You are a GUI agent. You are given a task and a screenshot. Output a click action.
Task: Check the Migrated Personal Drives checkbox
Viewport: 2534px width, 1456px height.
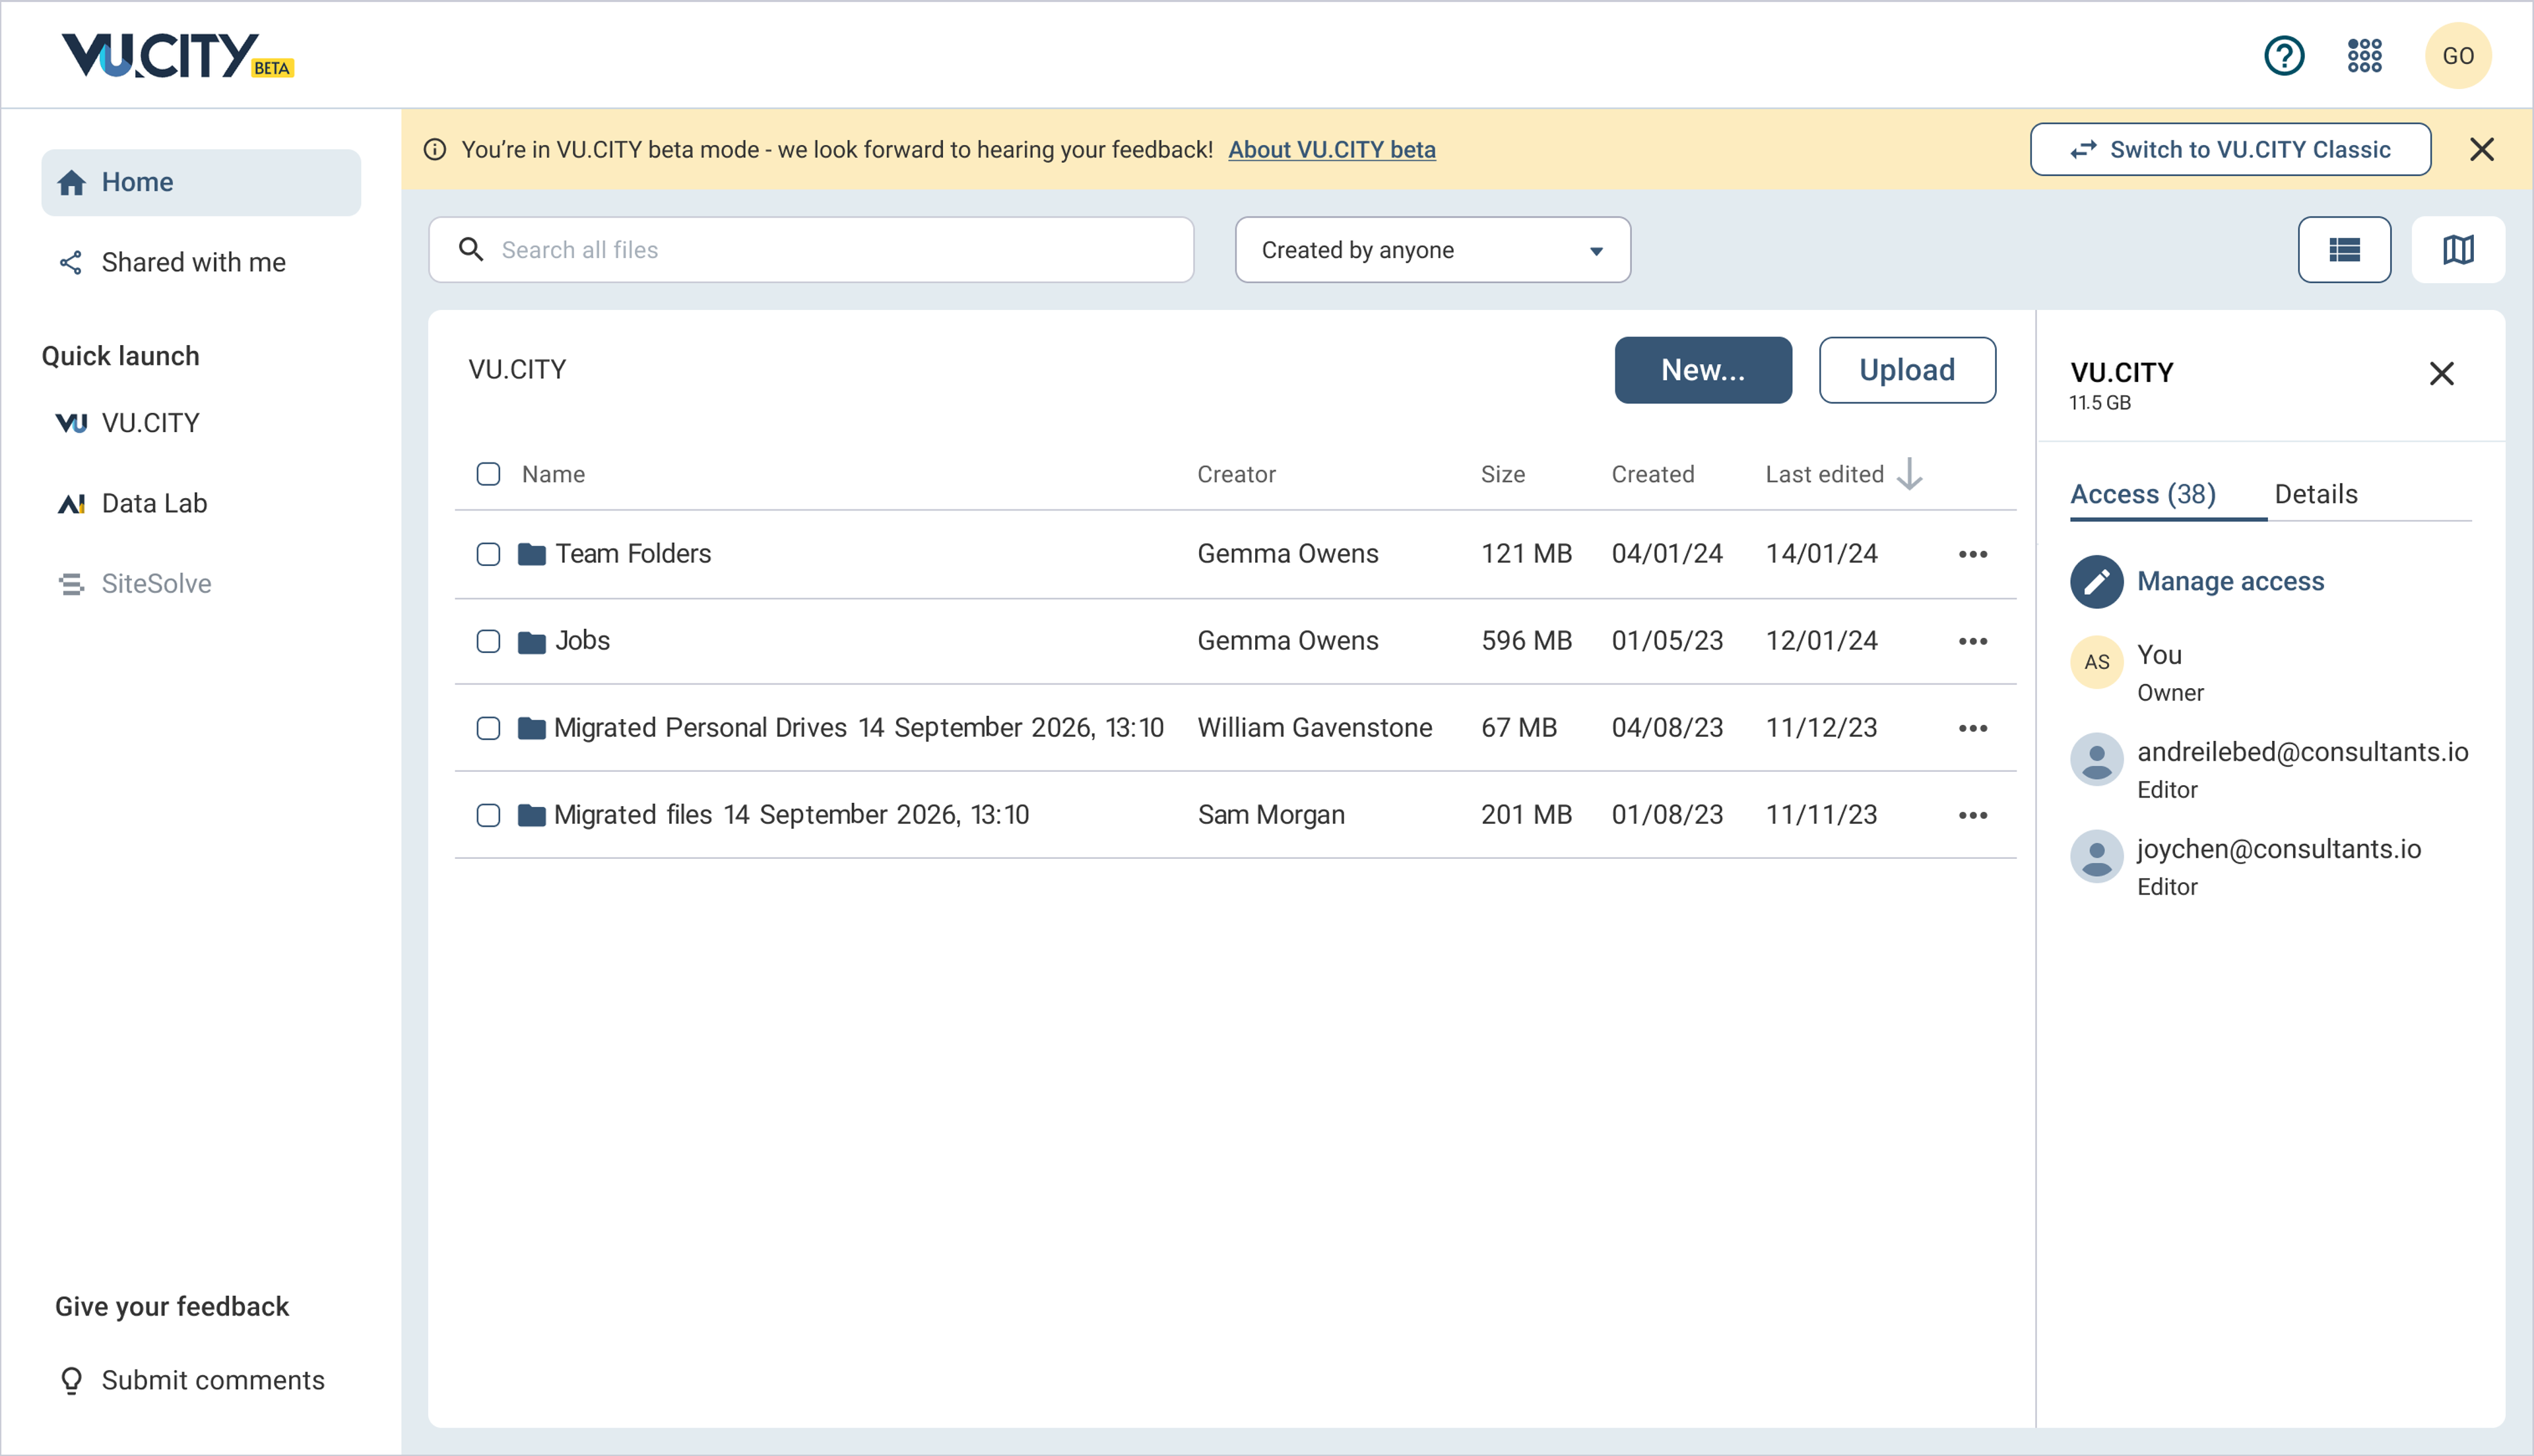pos(488,728)
